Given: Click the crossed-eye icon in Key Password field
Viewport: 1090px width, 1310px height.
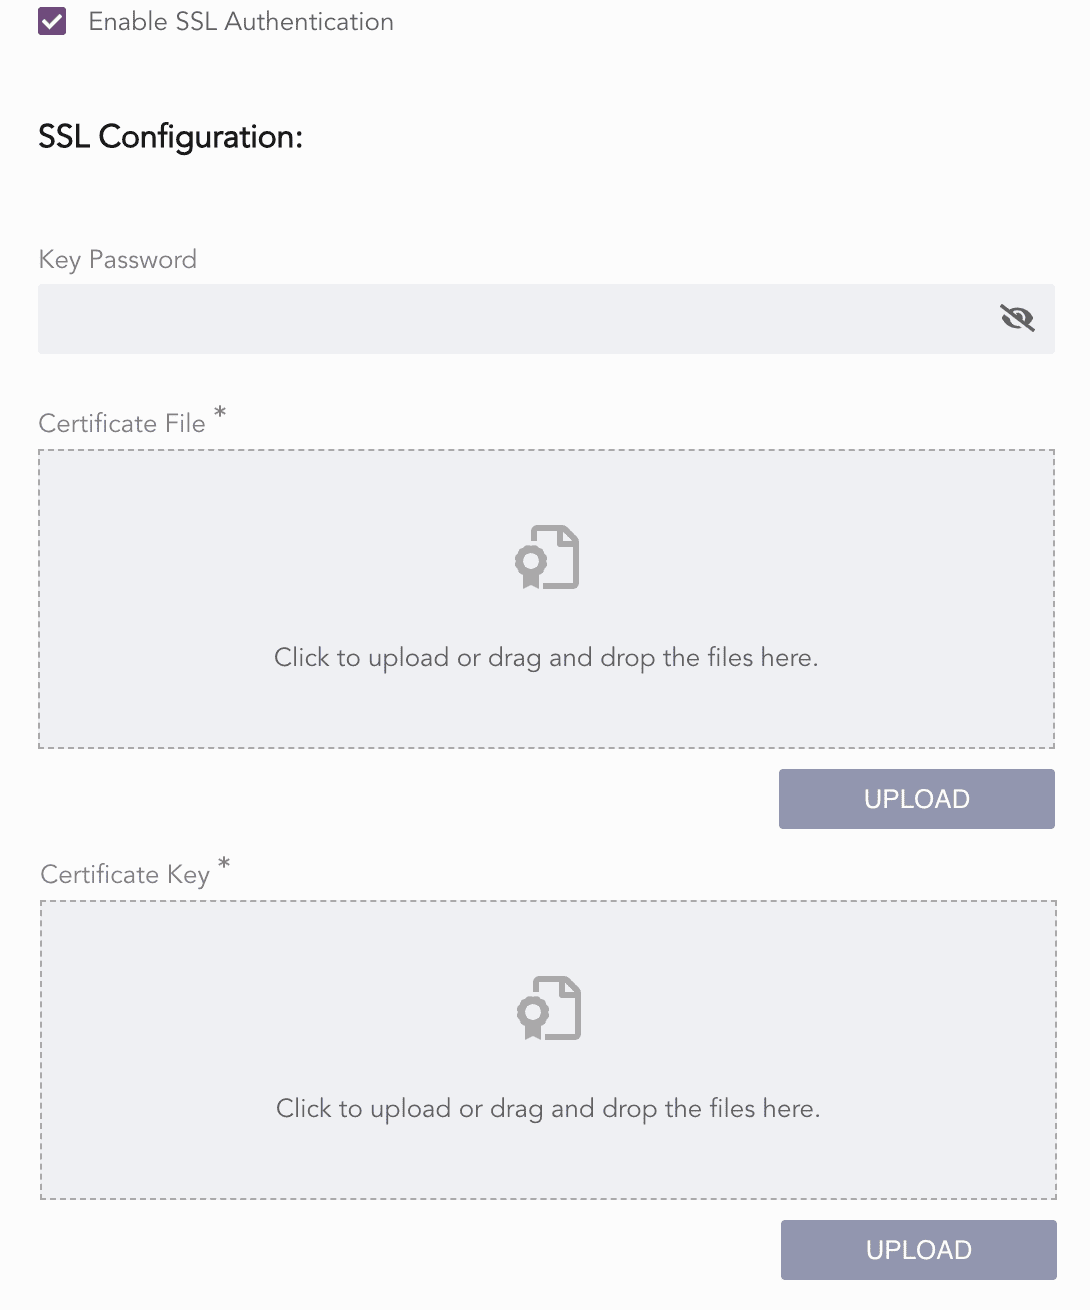Looking at the screenshot, I should [1017, 318].
